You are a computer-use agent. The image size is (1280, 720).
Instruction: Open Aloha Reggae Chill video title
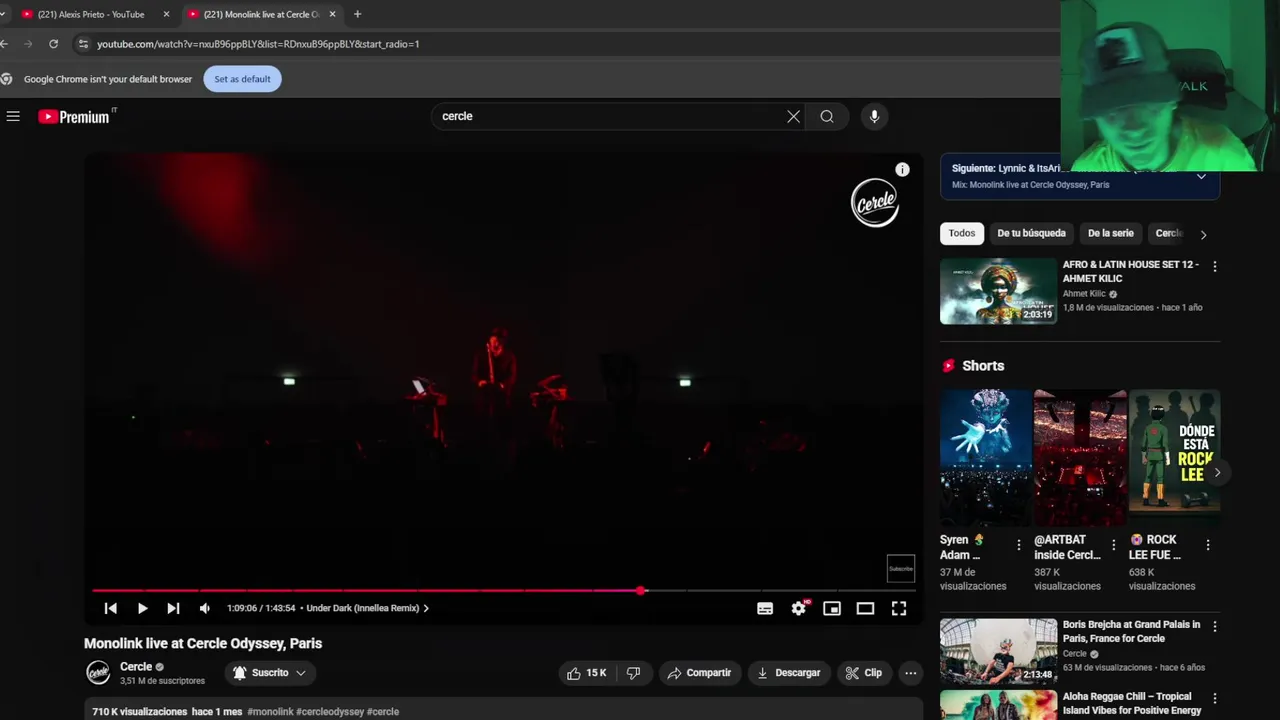(x=1131, y=703)
